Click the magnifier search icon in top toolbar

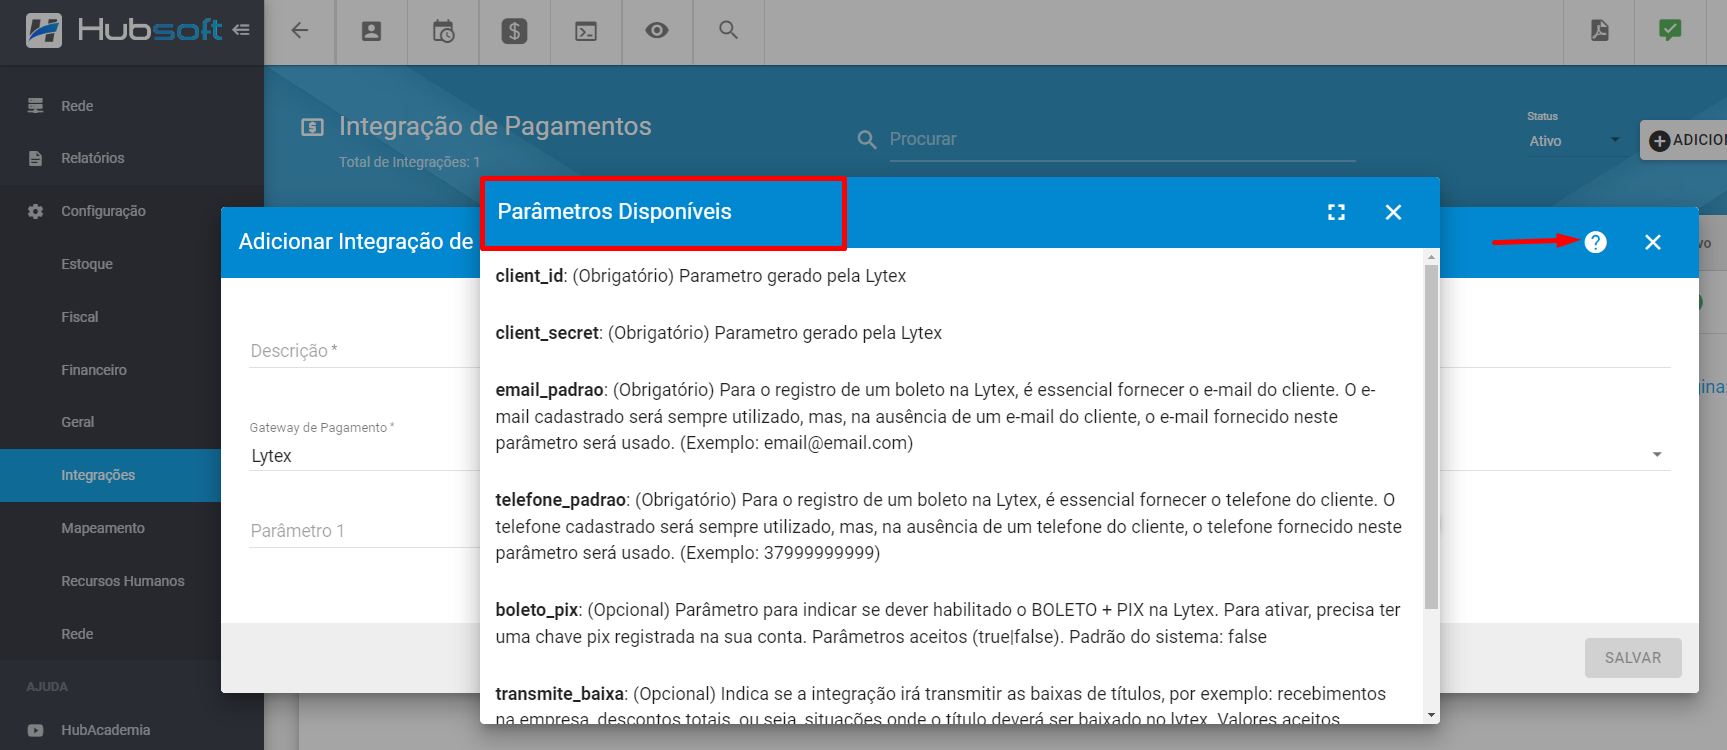[x=729, y=31]
